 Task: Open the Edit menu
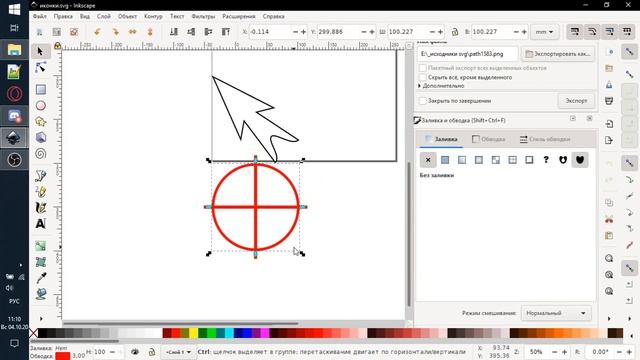coord(63,16)
